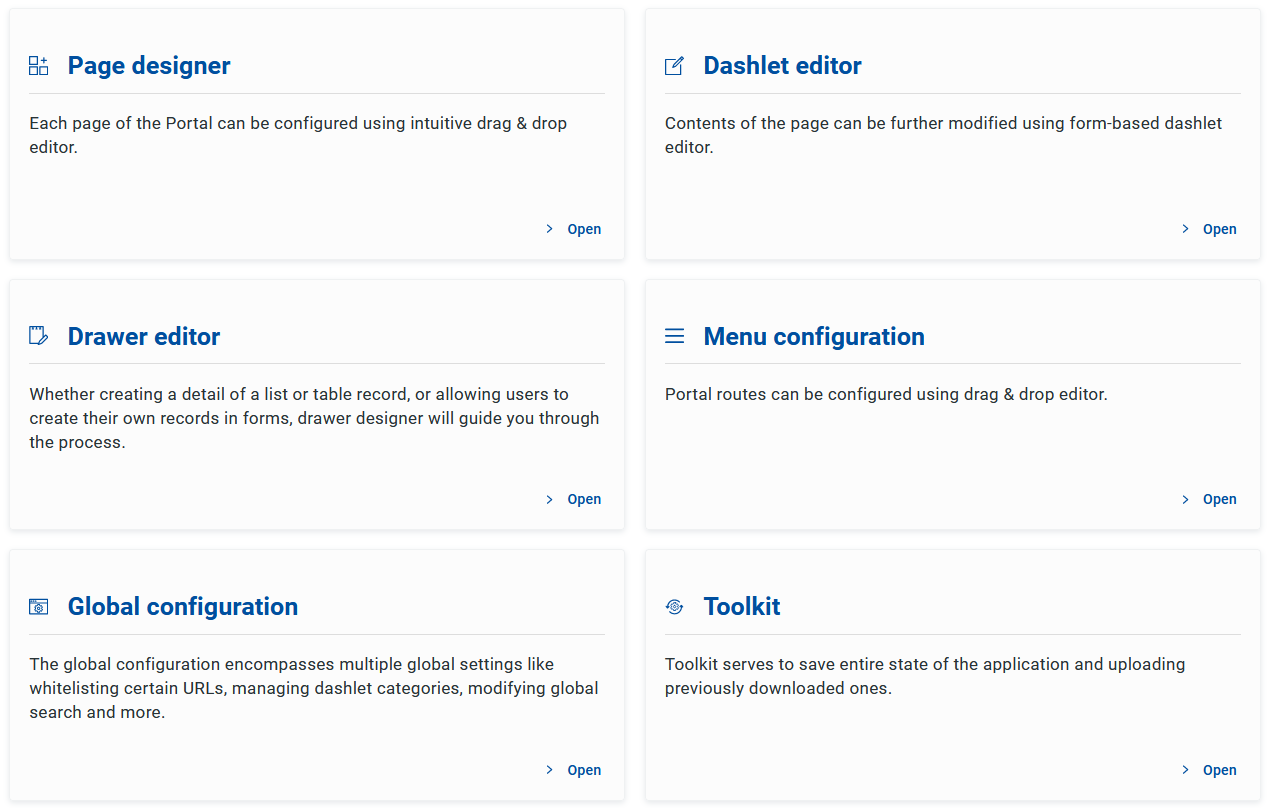Click the Page designer grid icon

point(39,66)
